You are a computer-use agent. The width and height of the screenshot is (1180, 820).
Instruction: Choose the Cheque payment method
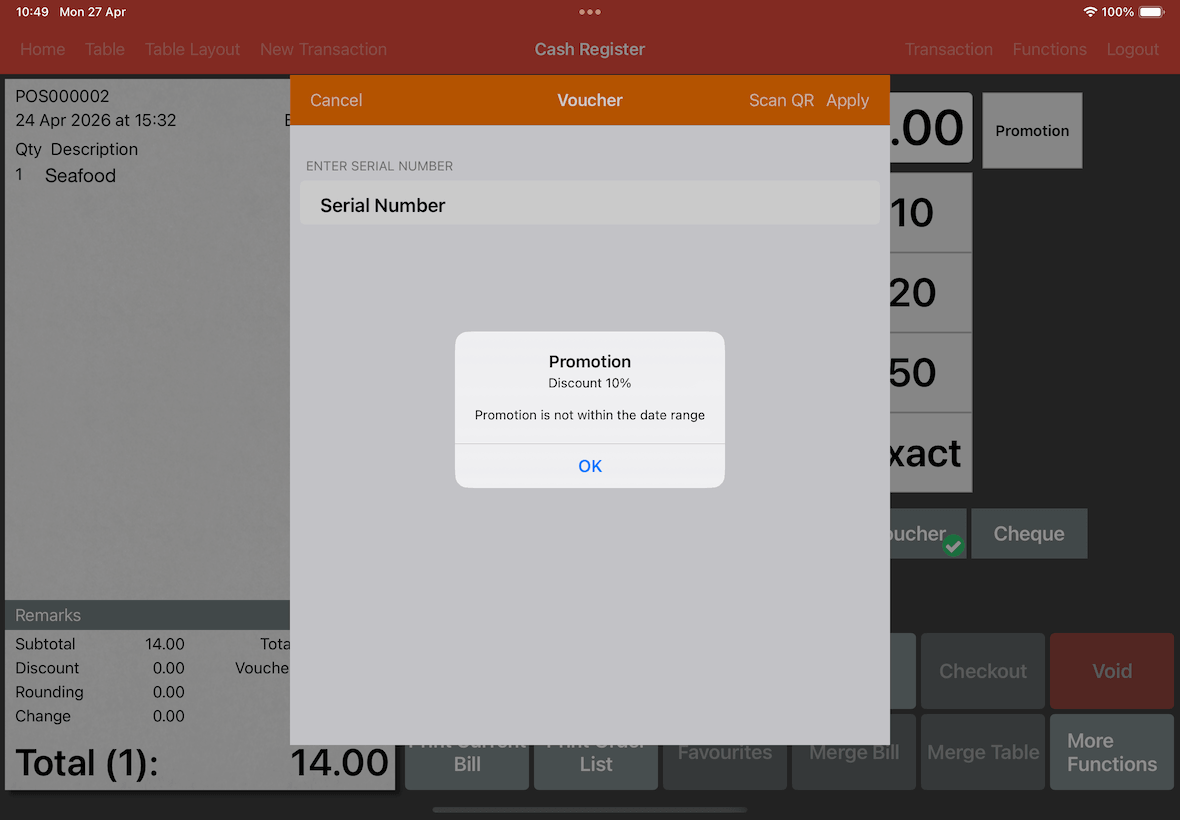point(1029,533)
